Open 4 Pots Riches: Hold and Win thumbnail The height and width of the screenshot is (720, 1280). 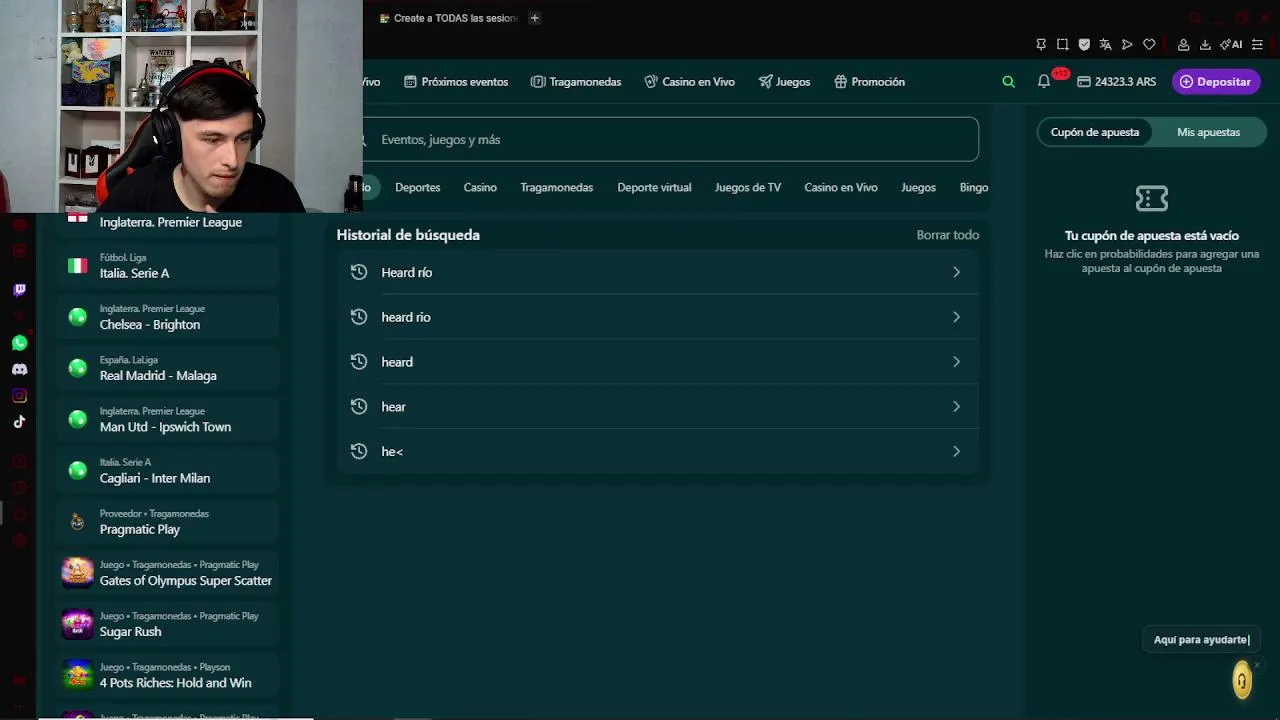pyautogui.click(x=77, y=675)
